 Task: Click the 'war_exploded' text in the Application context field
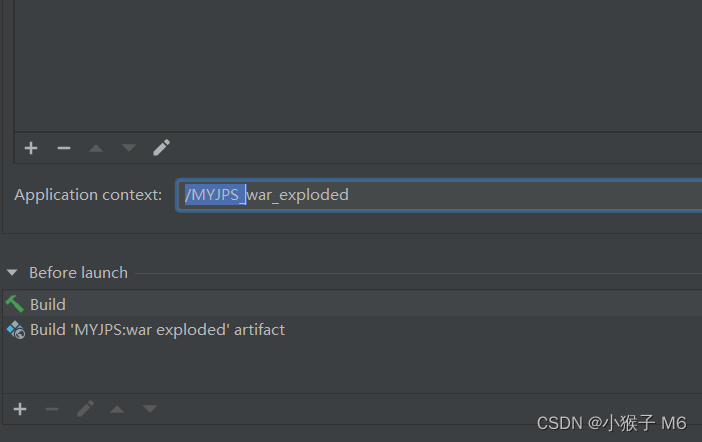(300, 195)
